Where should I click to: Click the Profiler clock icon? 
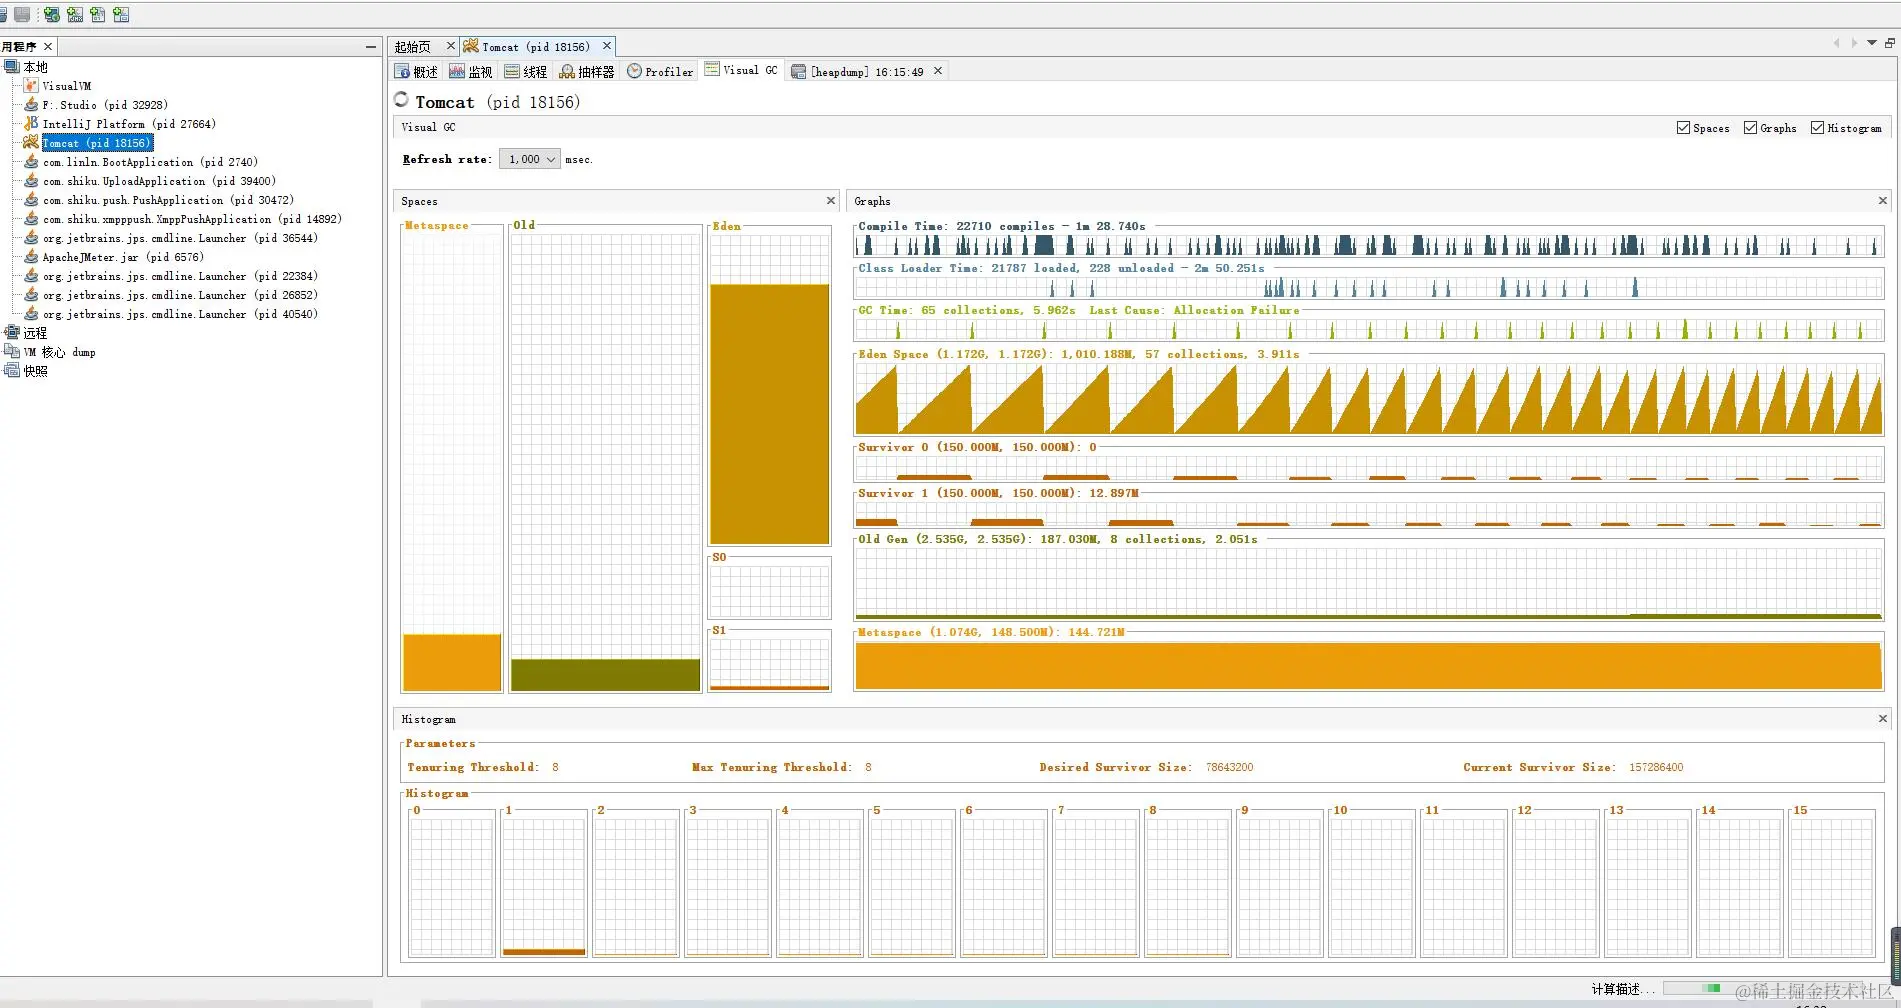click(x=634, y=71)
